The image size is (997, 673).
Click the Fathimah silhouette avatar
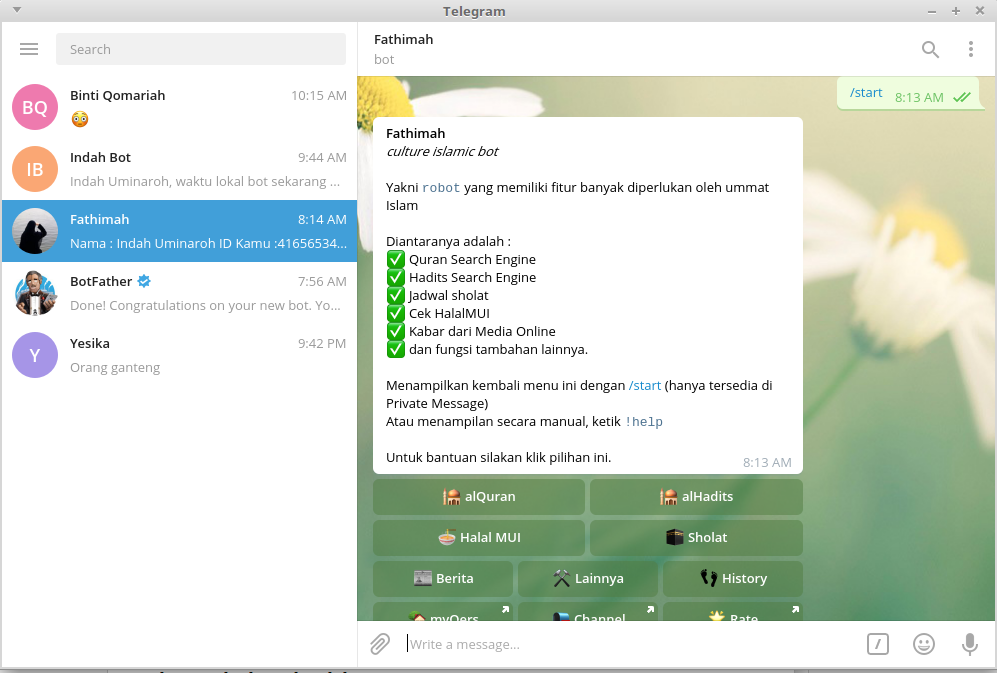(35, 231)
